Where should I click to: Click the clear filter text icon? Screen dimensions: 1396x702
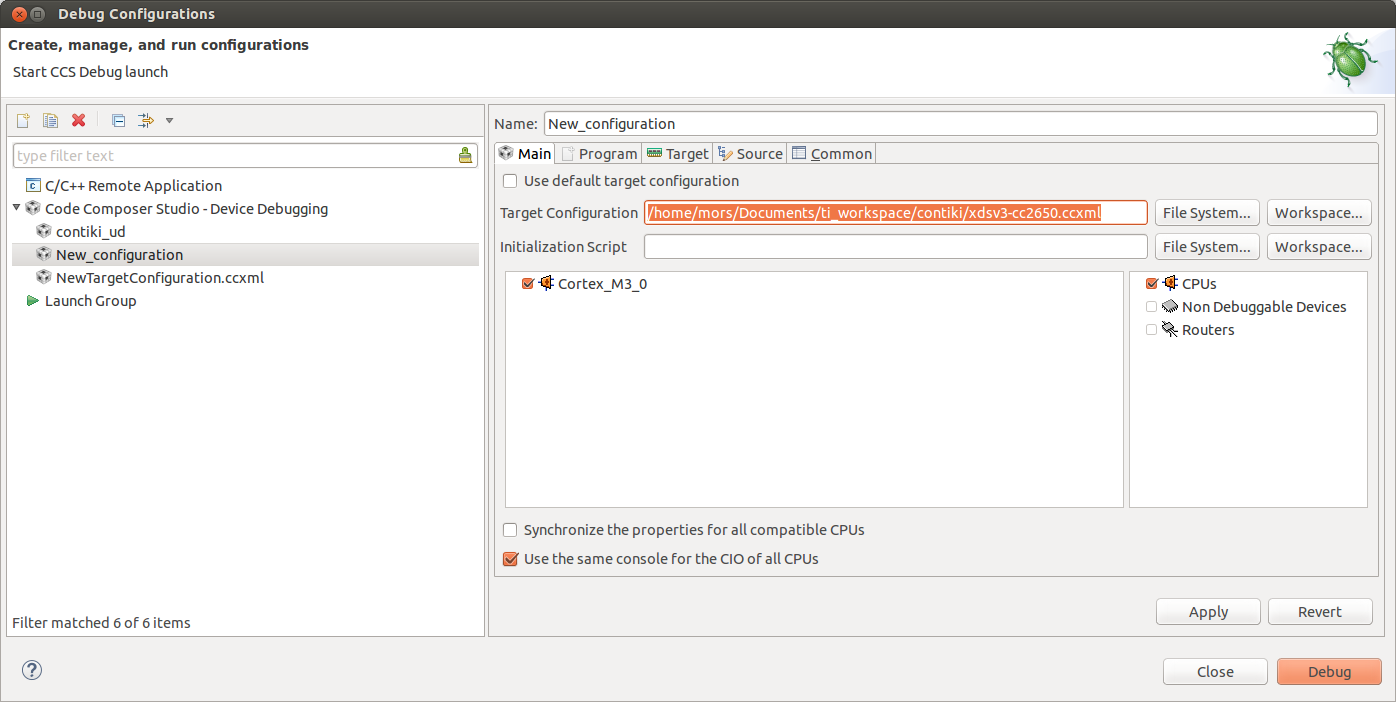[x=465, y=155]
